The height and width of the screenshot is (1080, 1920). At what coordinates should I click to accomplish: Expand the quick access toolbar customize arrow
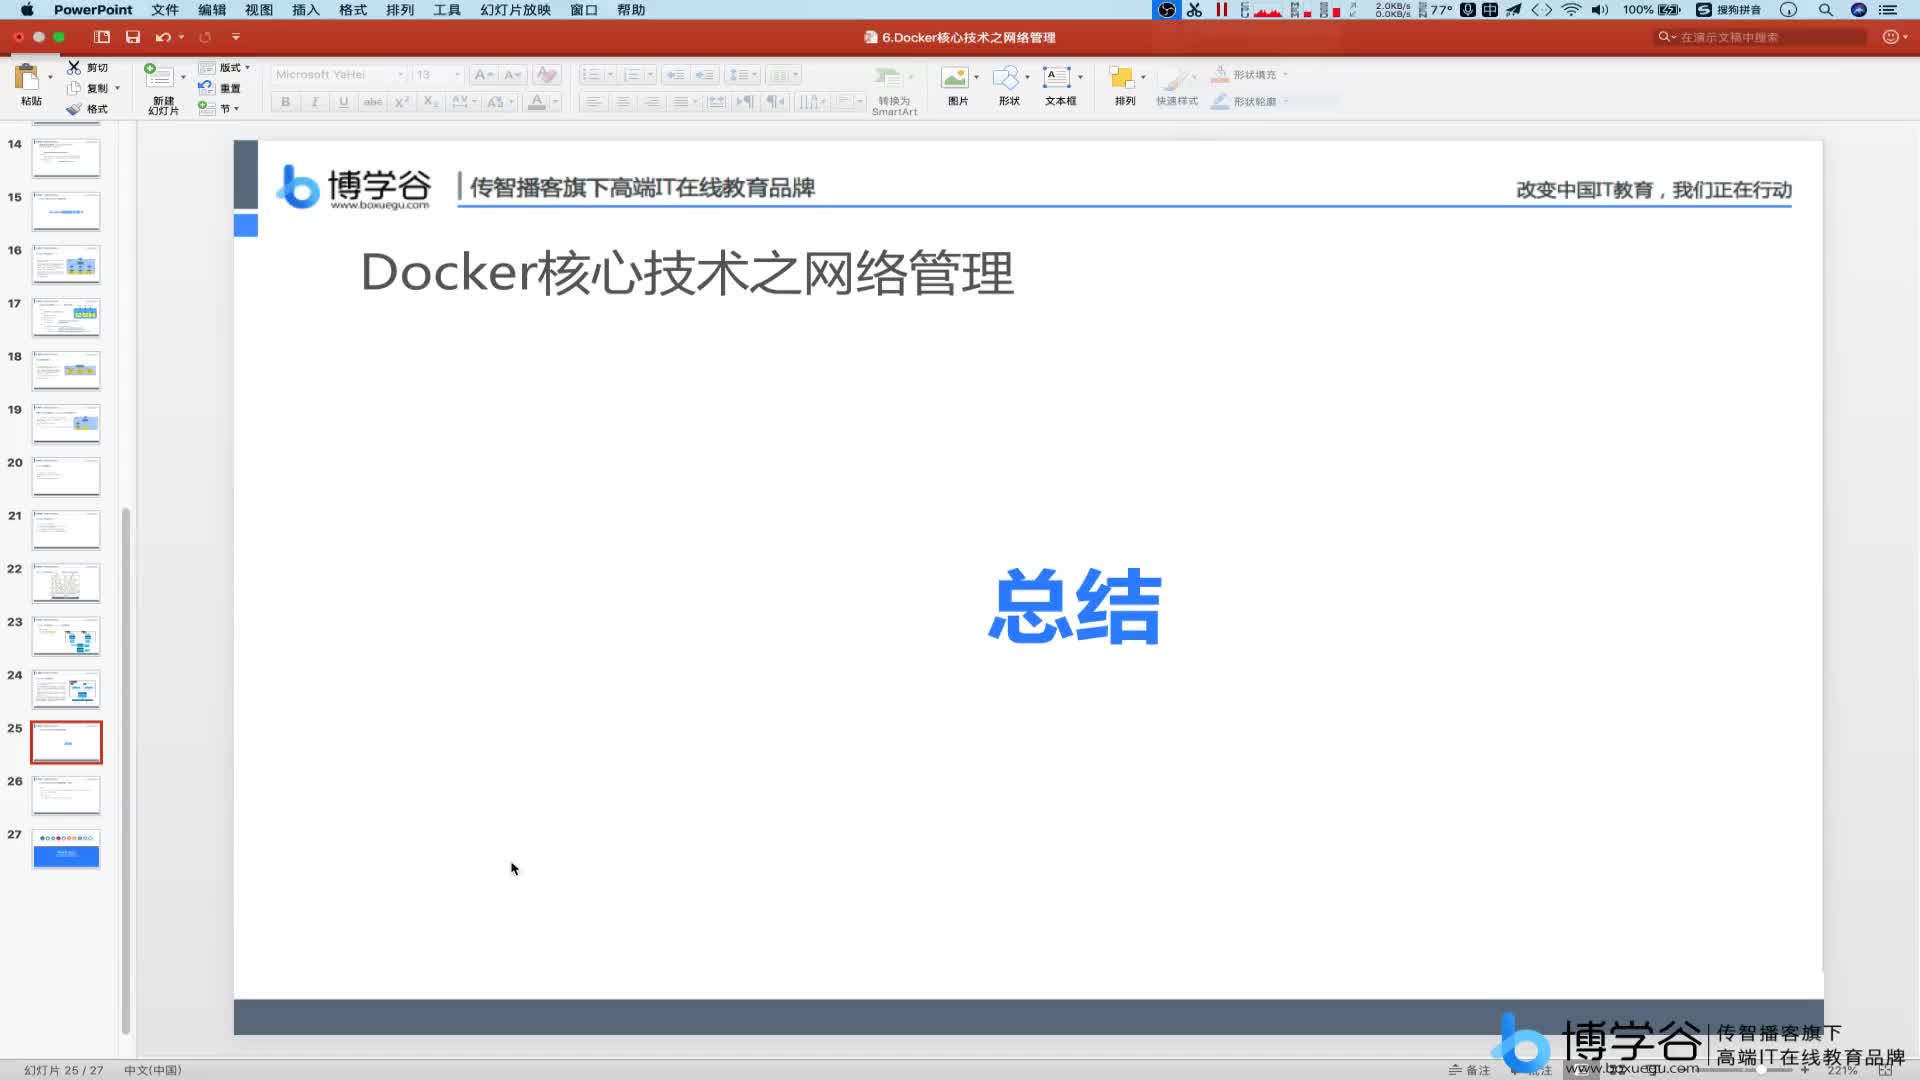coord(236,37)
